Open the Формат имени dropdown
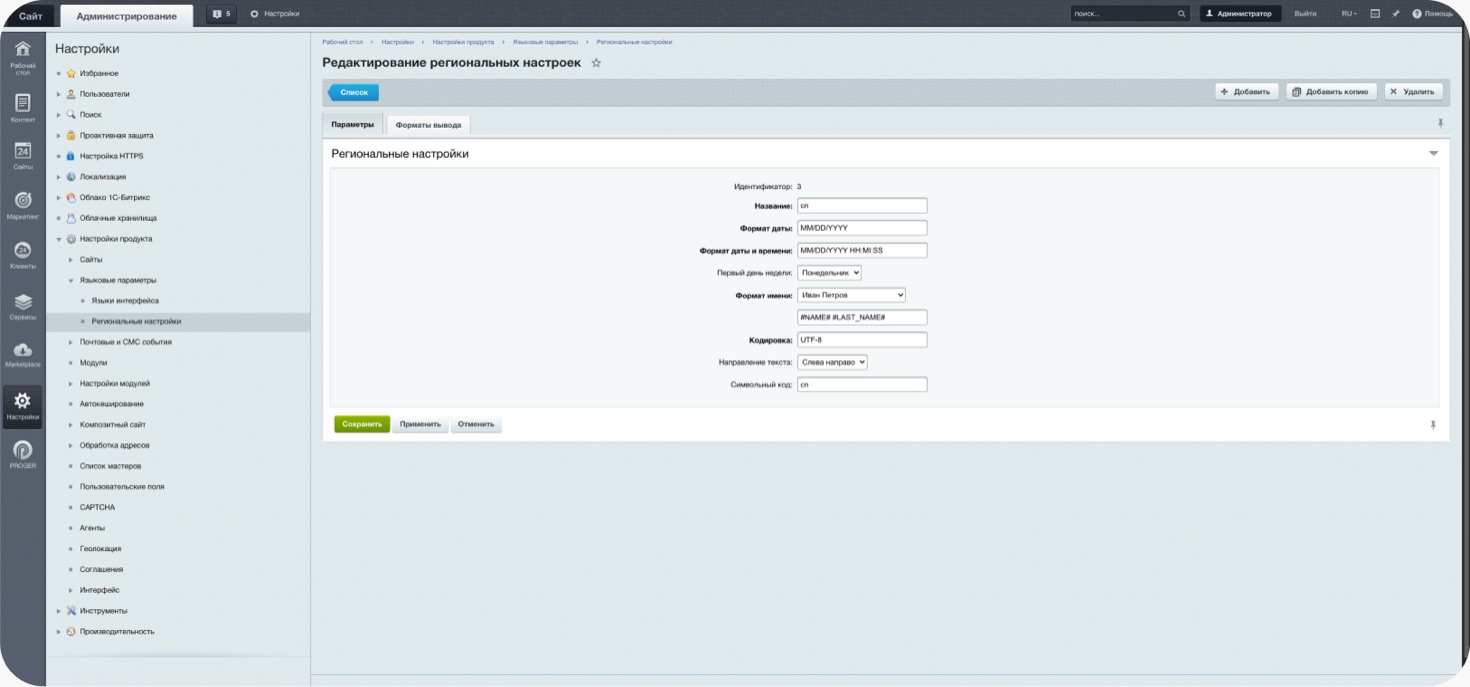 coord(851,295)
